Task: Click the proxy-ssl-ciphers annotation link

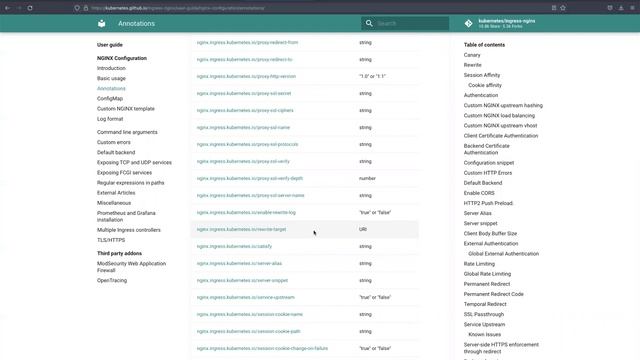Action: click(245, 110)
